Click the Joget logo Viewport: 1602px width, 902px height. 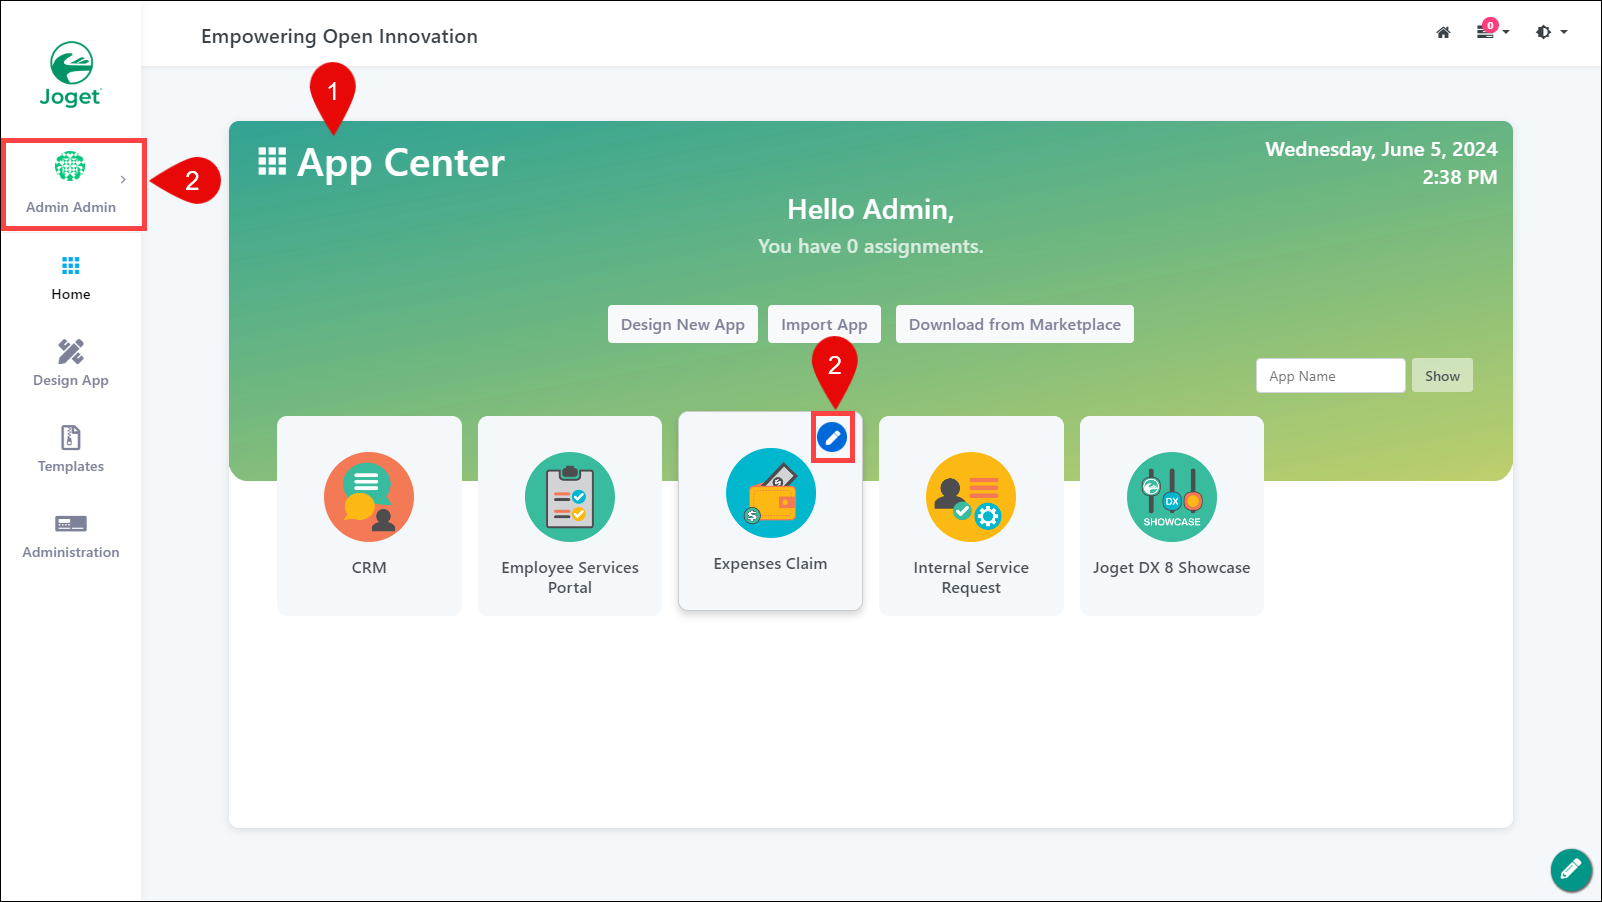pos(71,74)
